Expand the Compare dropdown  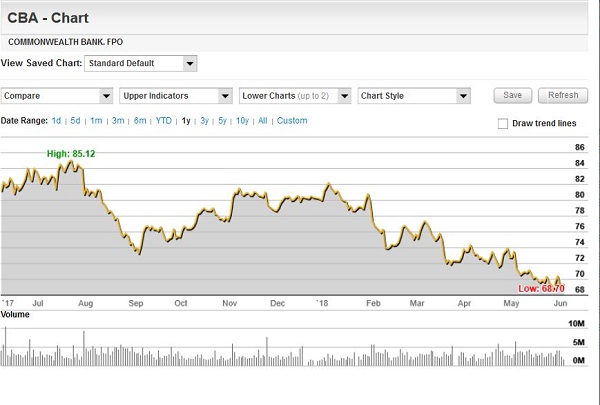click(x=57, y=96)
